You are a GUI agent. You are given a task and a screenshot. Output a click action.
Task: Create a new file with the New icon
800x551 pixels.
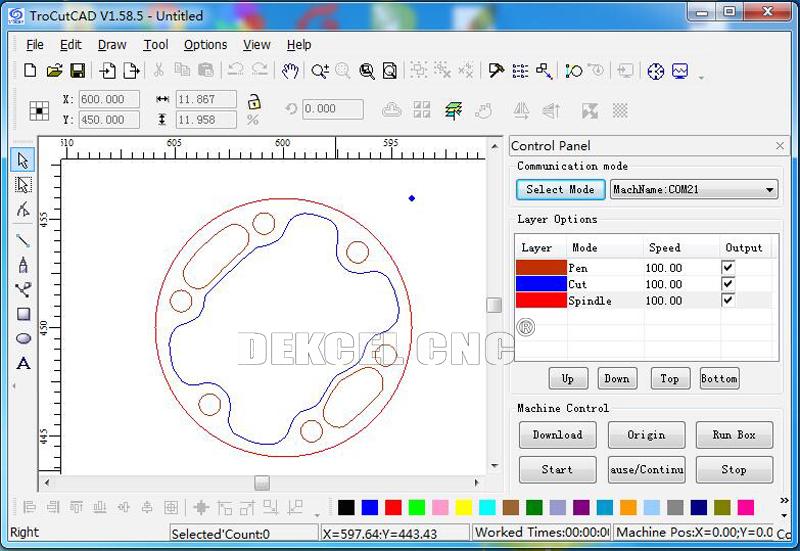tap(30, 70)
